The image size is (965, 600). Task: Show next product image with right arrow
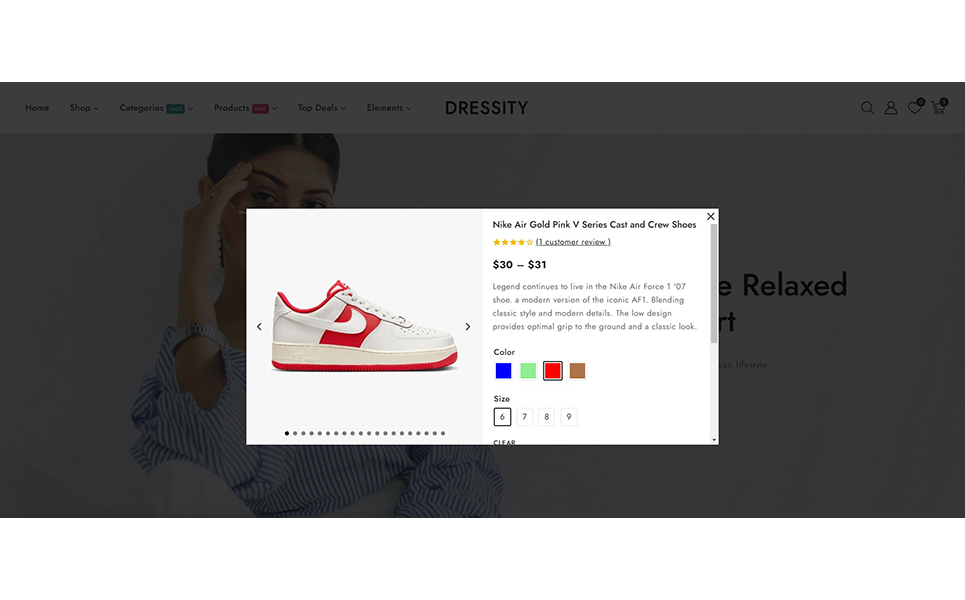coord(468,327)
